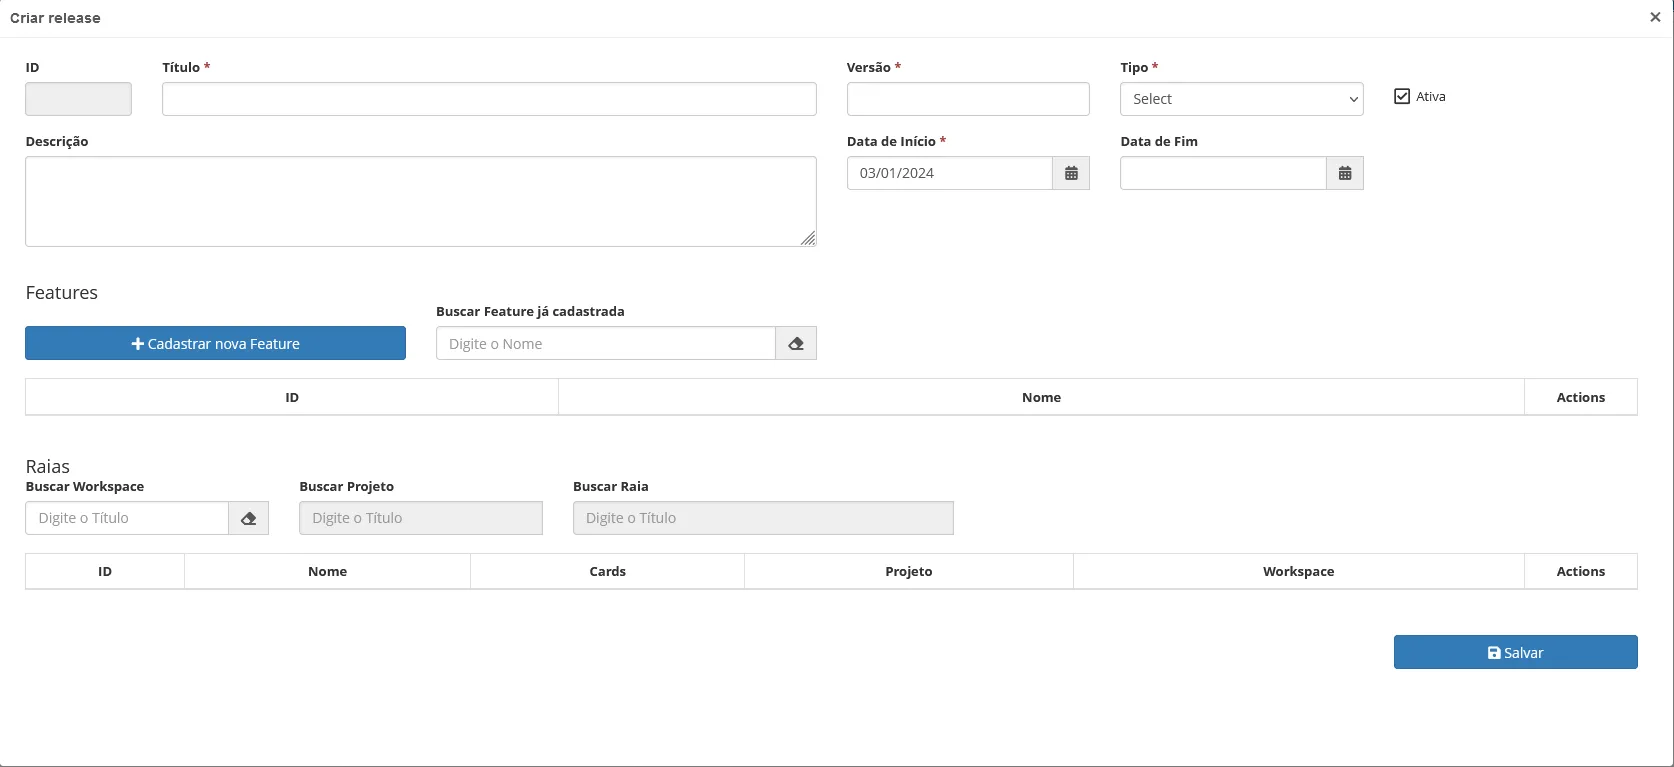Toggle the Ativa checkbox
The width and height of the screenshot is (1674, 767).
pos(1402,97)
